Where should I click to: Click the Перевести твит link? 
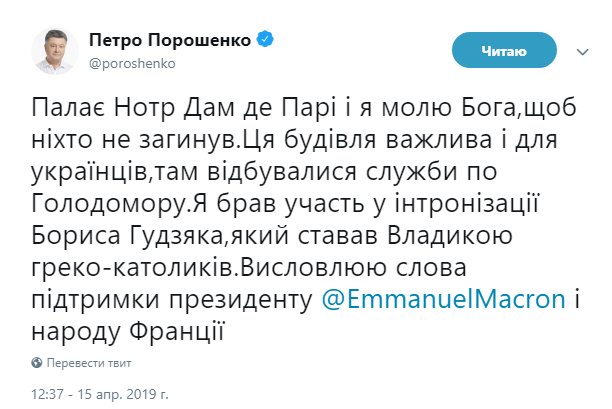(90, 362)
